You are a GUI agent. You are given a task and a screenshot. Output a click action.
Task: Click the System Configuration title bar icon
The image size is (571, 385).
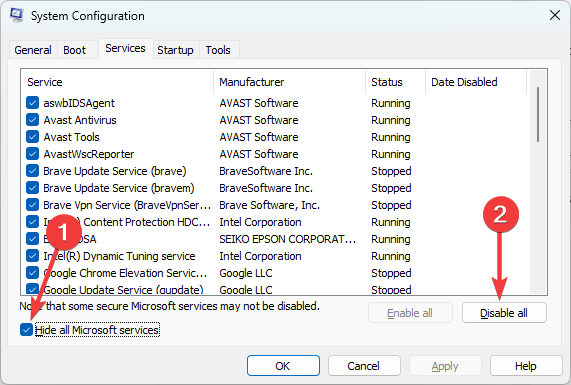click(x=17, y=15)
